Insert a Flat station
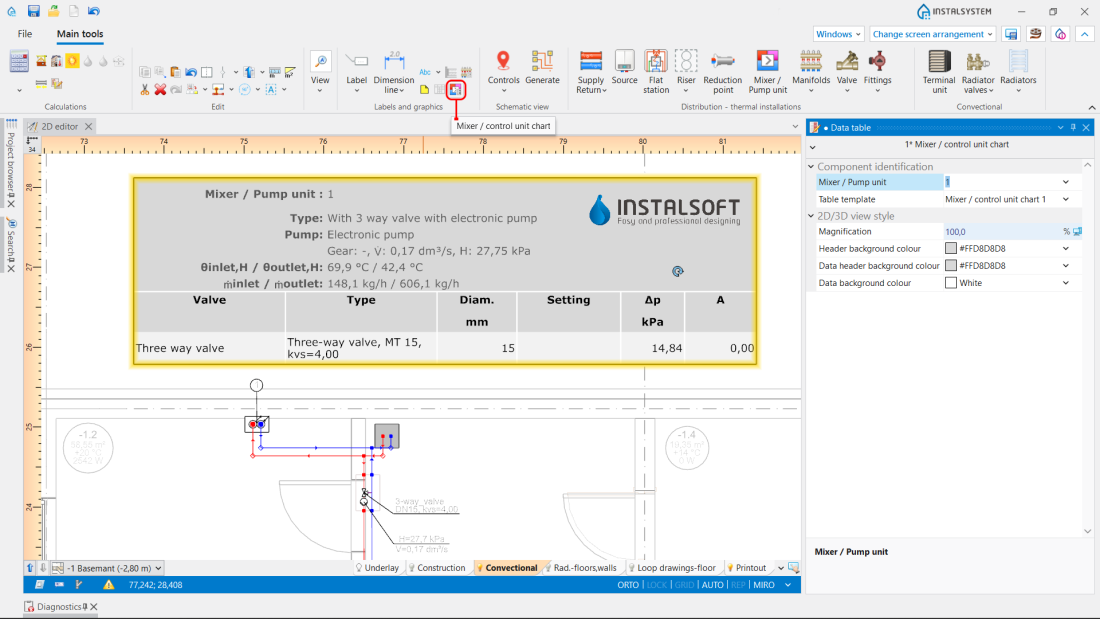 click(x=656, y=72)
